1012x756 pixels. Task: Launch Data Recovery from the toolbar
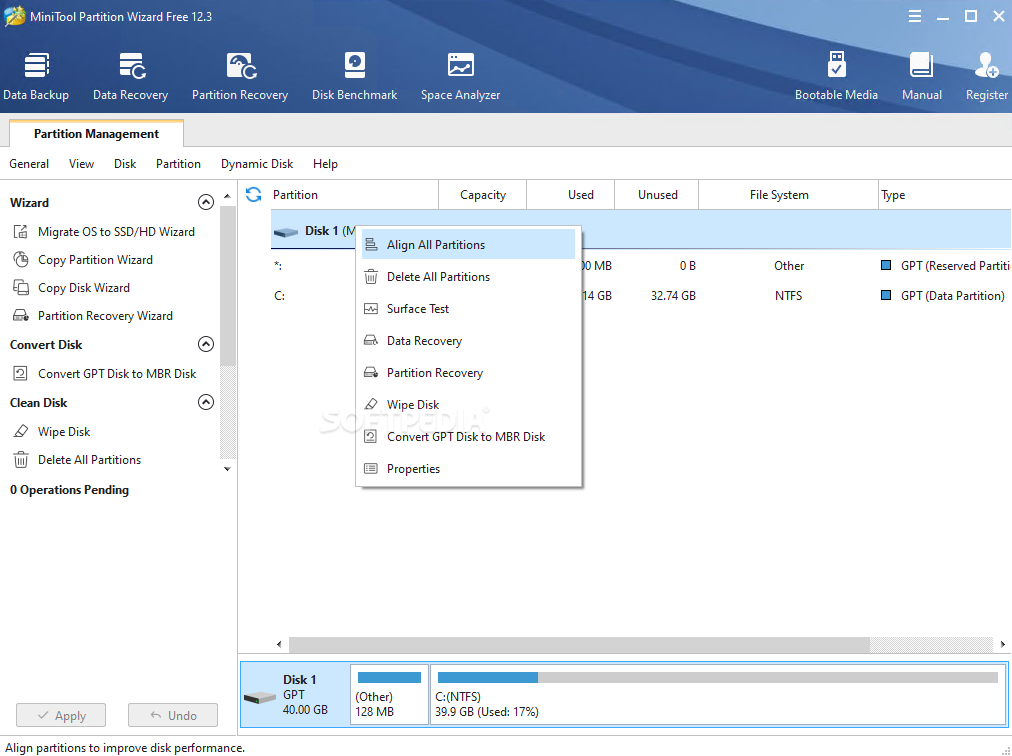click(x=130, y=77)
